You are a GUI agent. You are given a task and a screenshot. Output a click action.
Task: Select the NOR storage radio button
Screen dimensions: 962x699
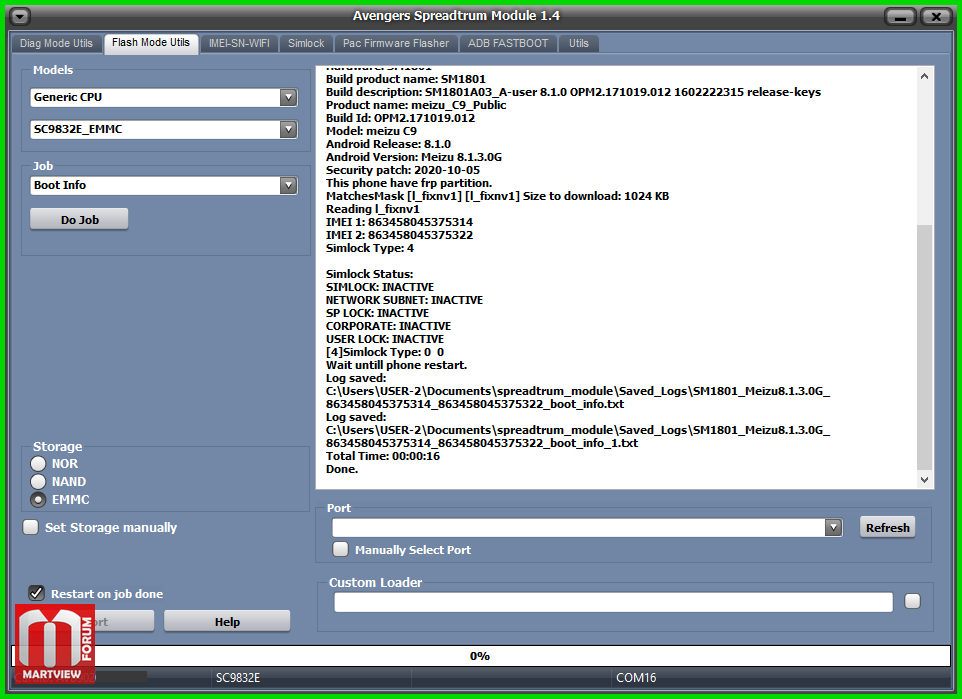point(38,464)
